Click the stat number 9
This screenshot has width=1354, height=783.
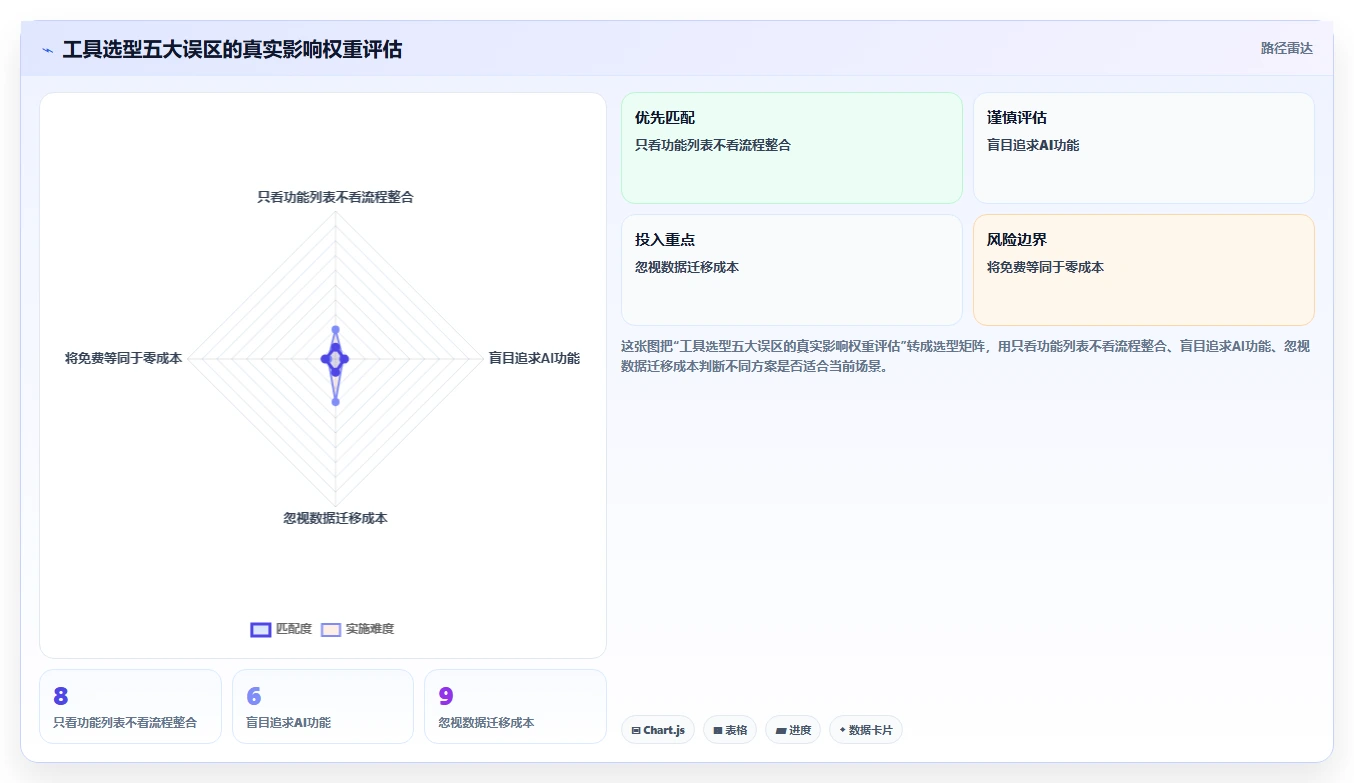coord(446,697)
